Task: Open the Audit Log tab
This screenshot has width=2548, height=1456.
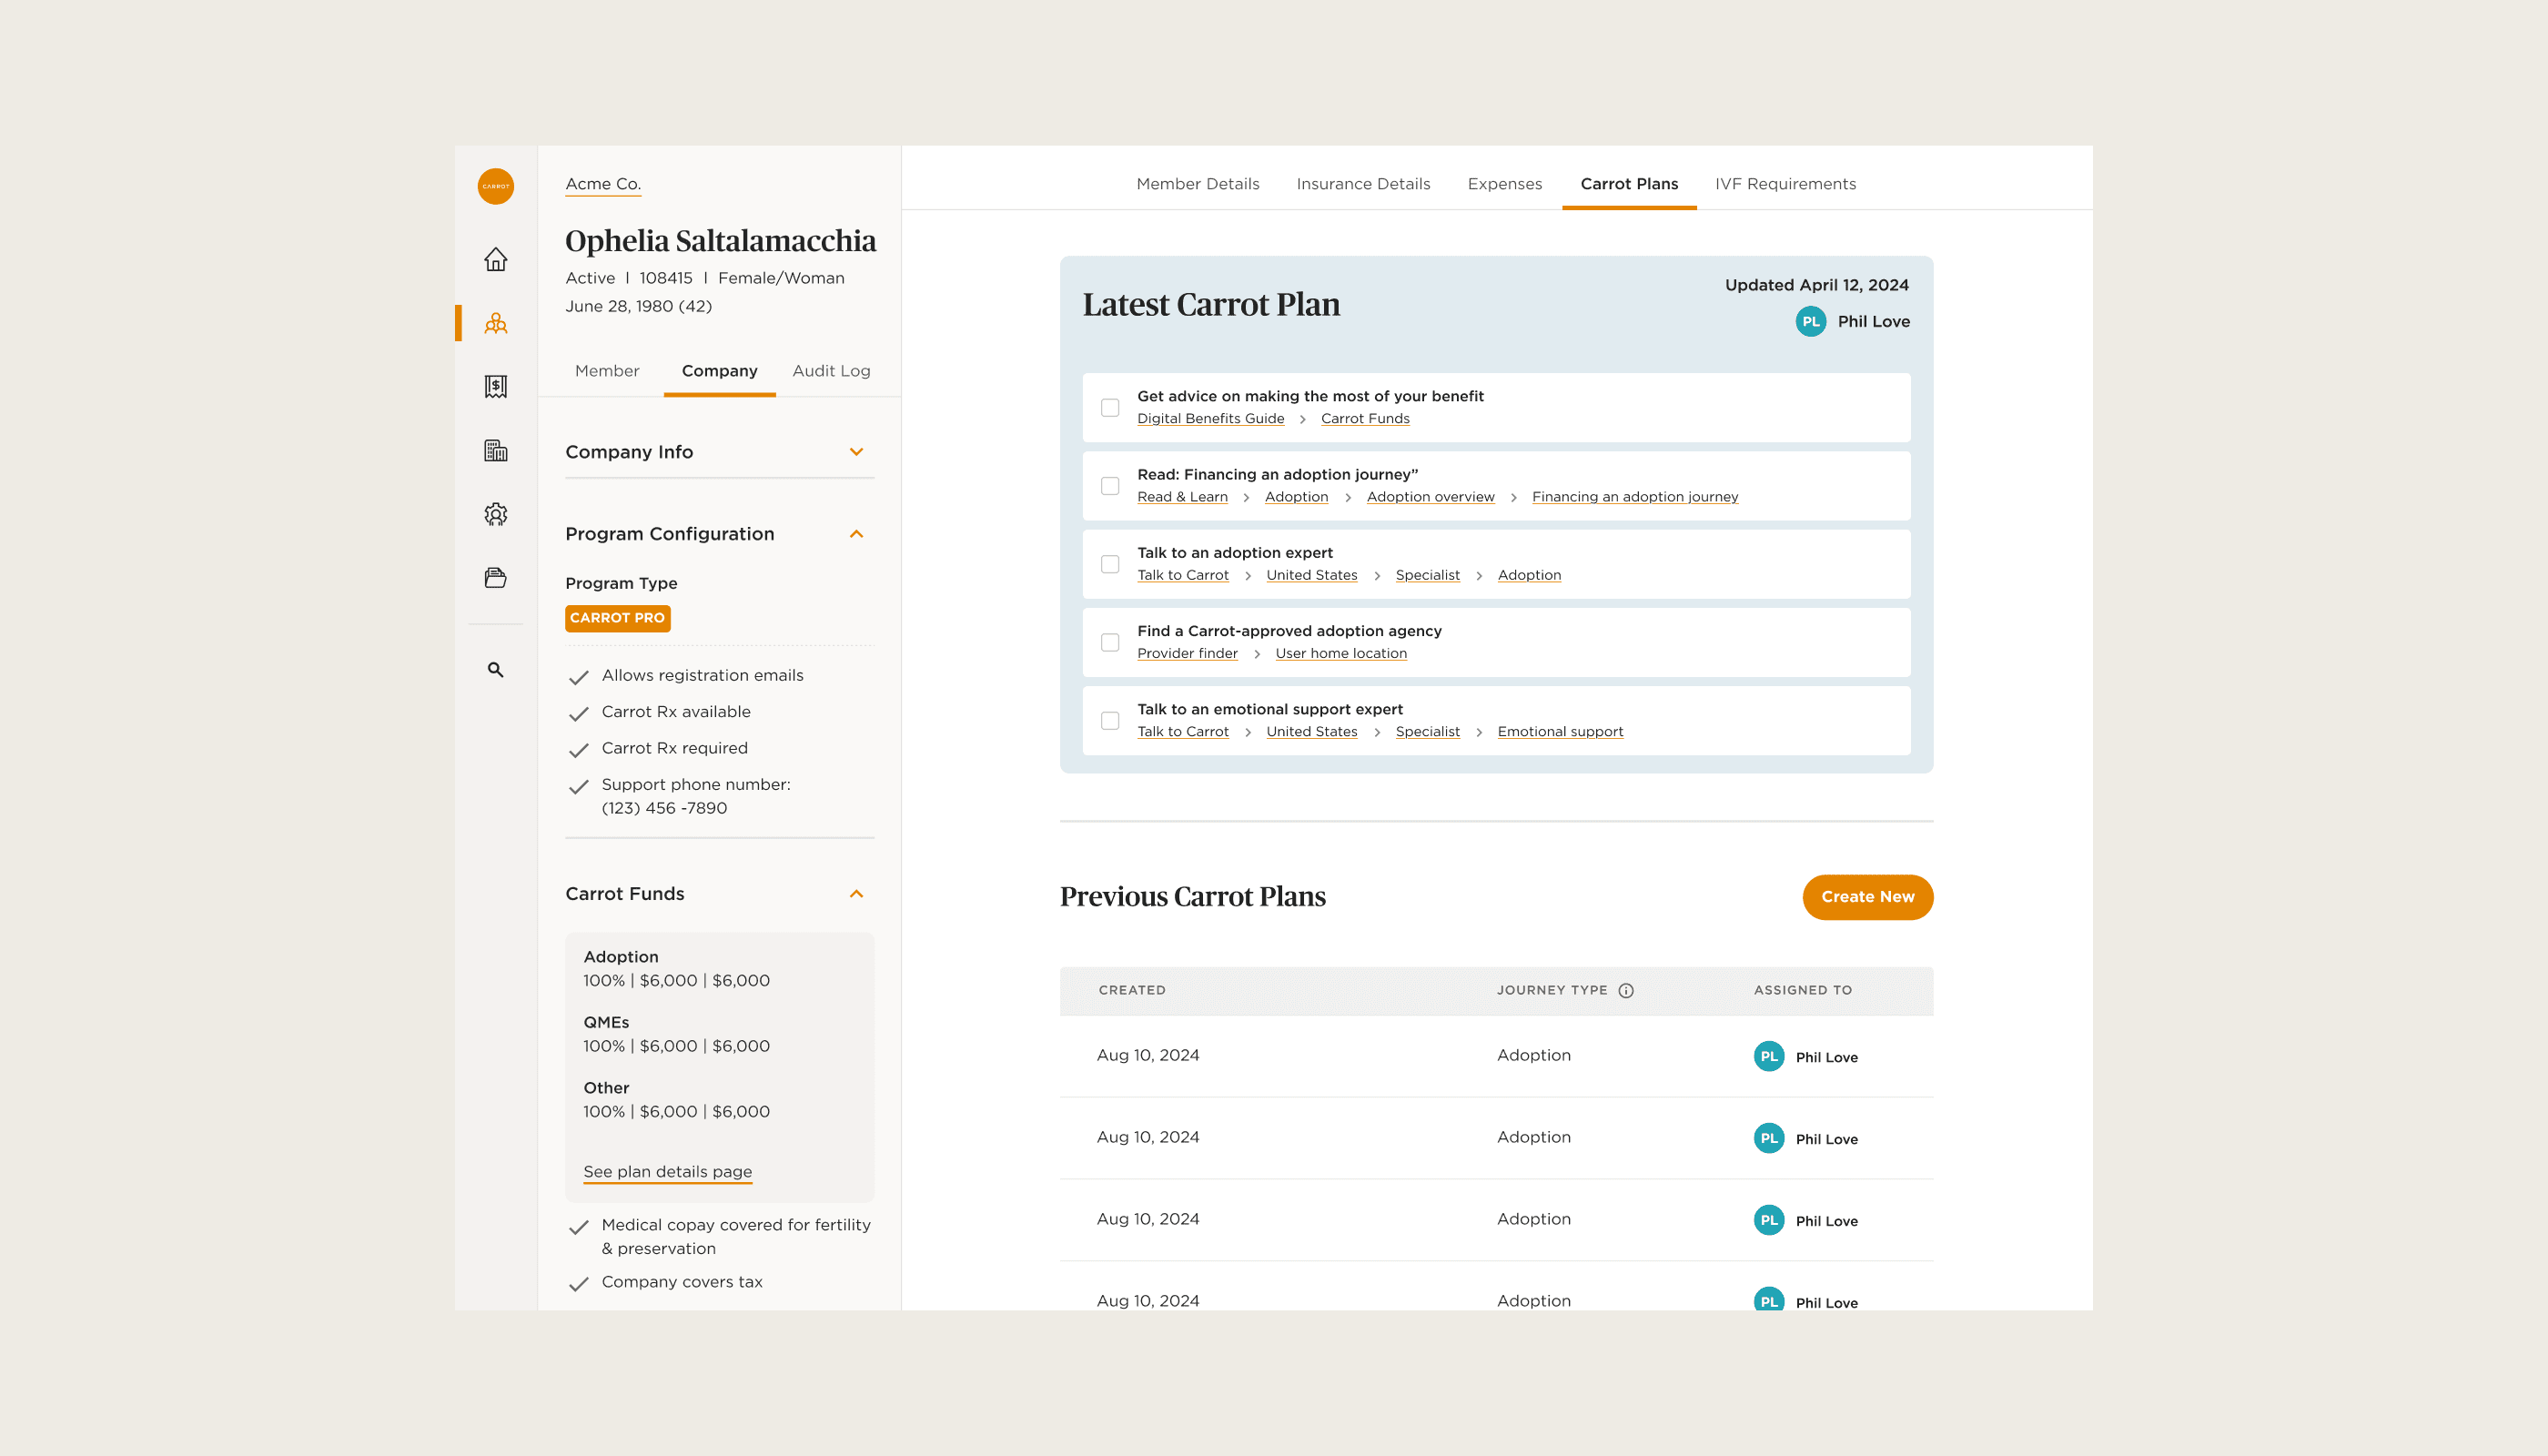Action: point(831,371)
